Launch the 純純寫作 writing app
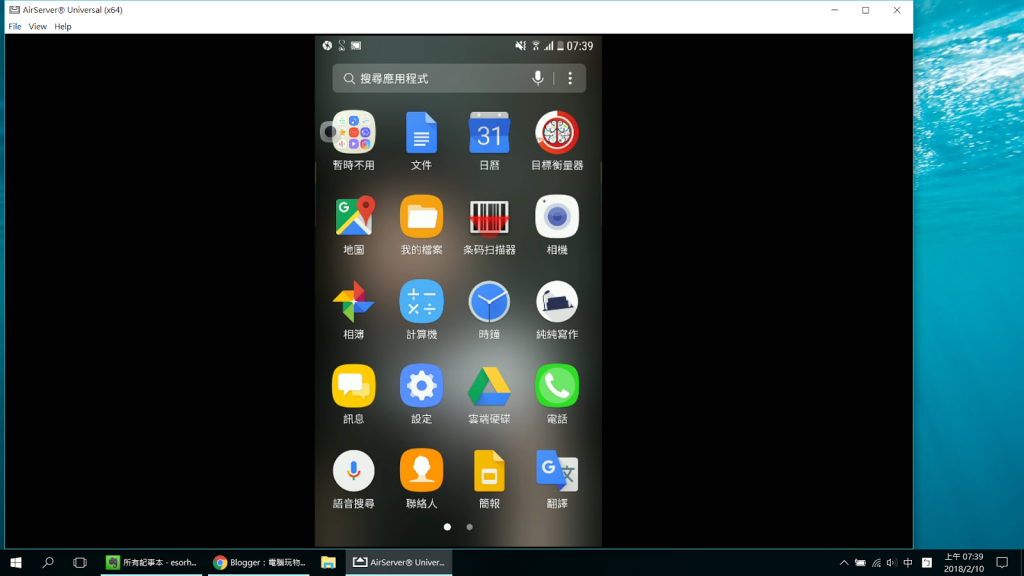The image size is (1024, 576). tap(557, 301)
